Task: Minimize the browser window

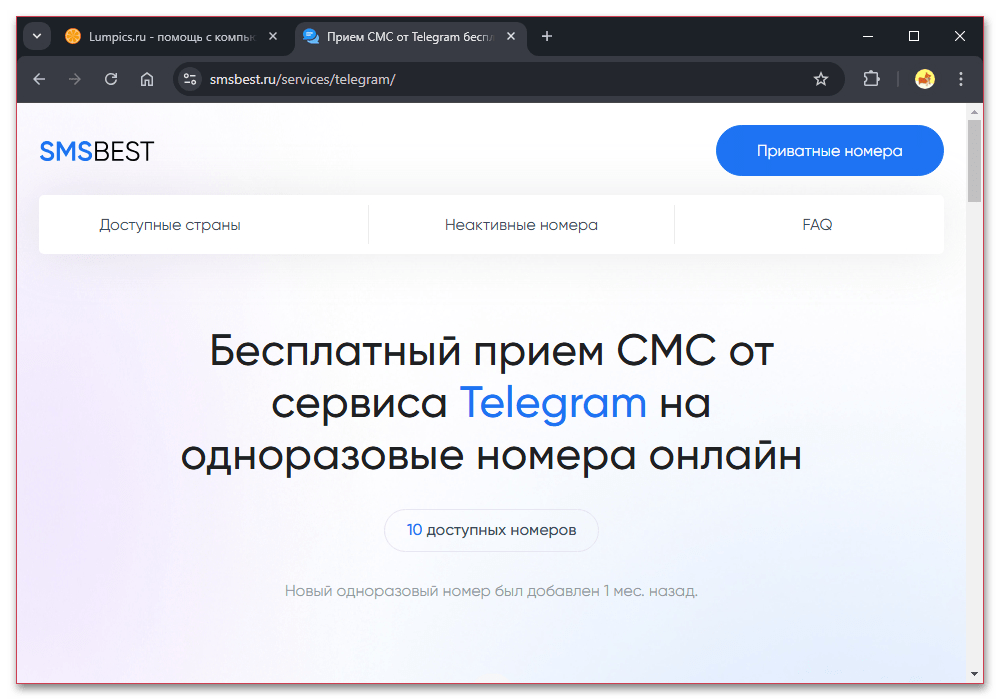Action: tap(868, 36)
